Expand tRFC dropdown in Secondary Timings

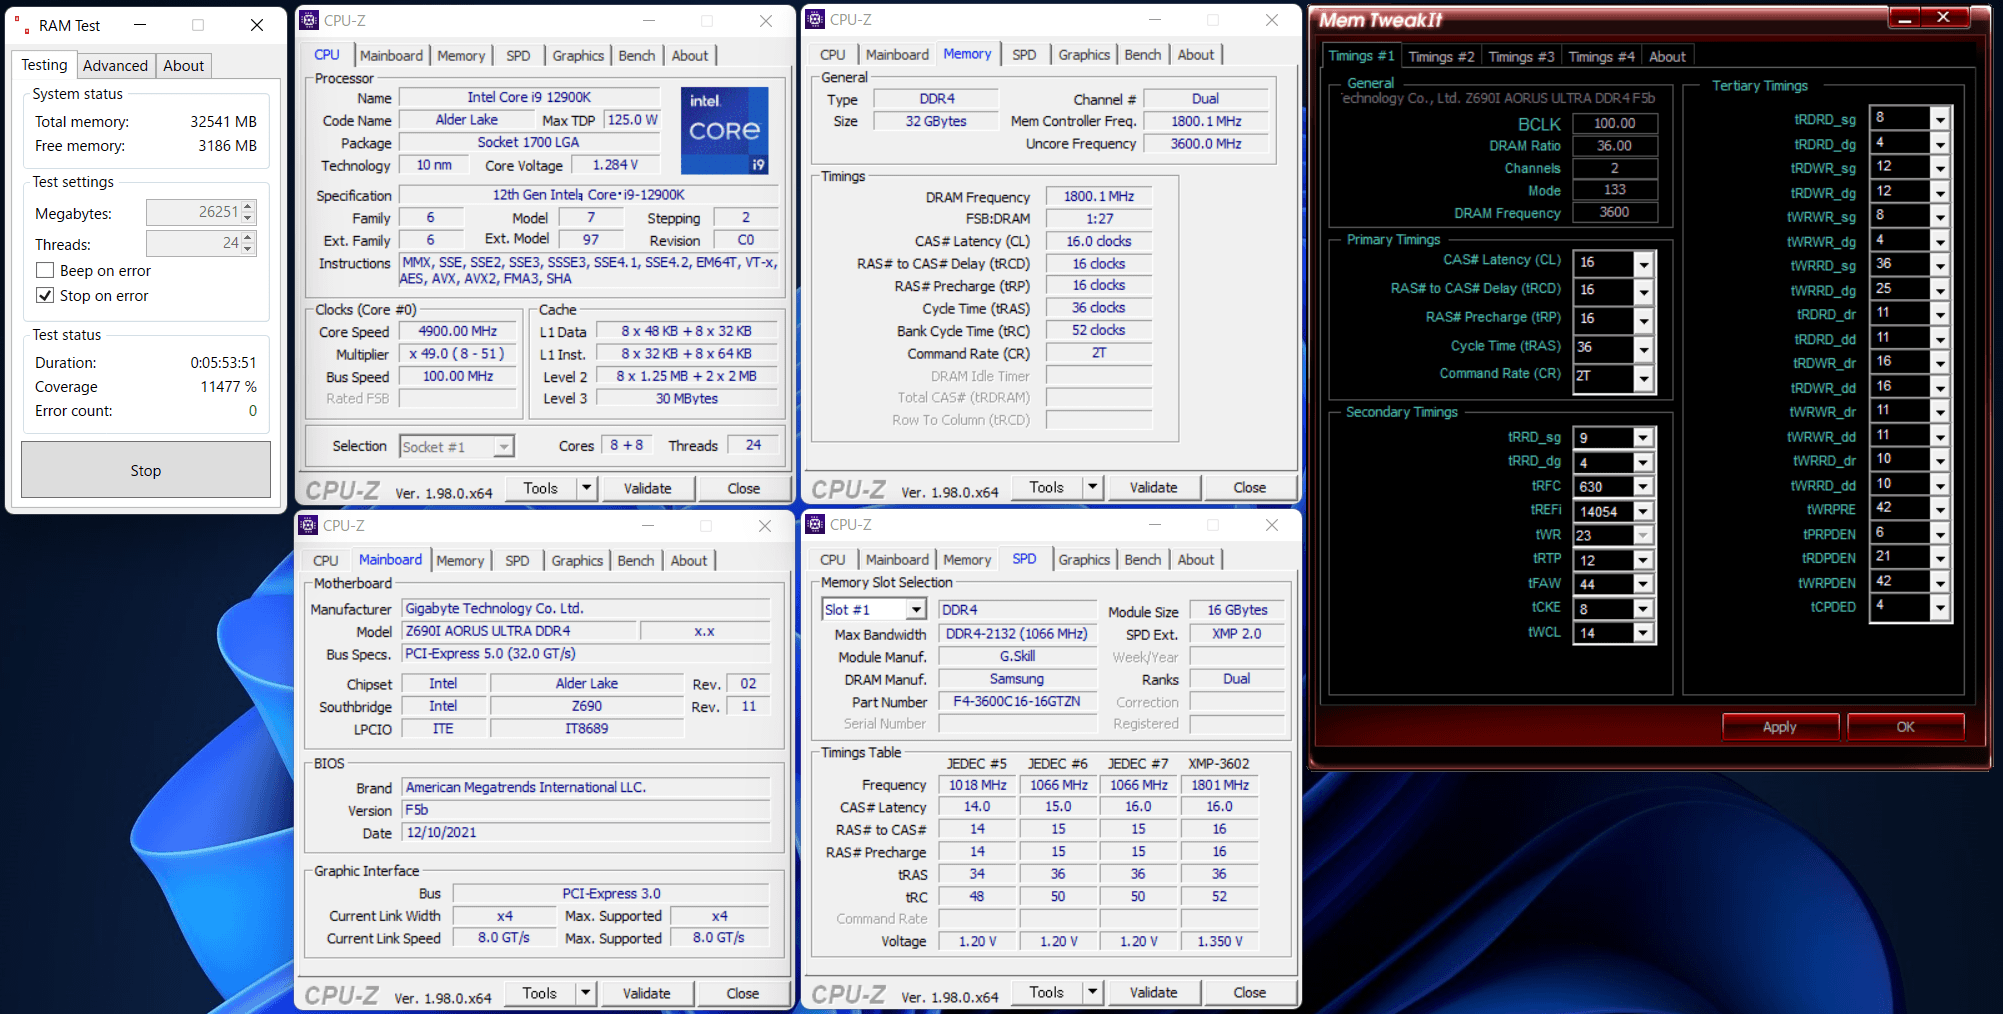[1643, 487]
